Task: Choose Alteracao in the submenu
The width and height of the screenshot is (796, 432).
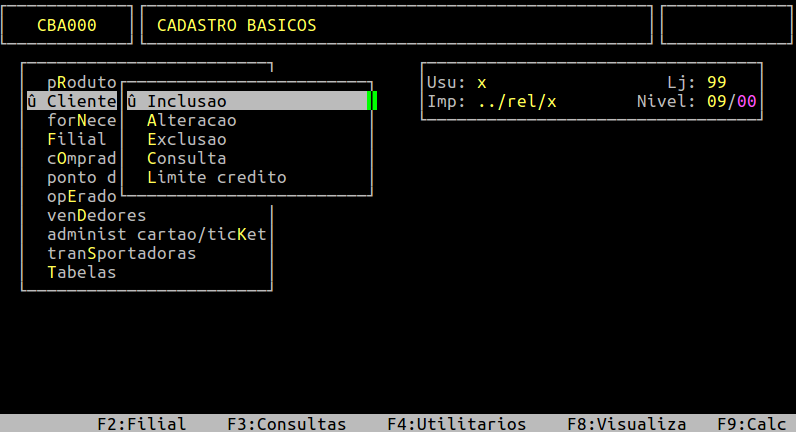Action: [x=192, y=120]
